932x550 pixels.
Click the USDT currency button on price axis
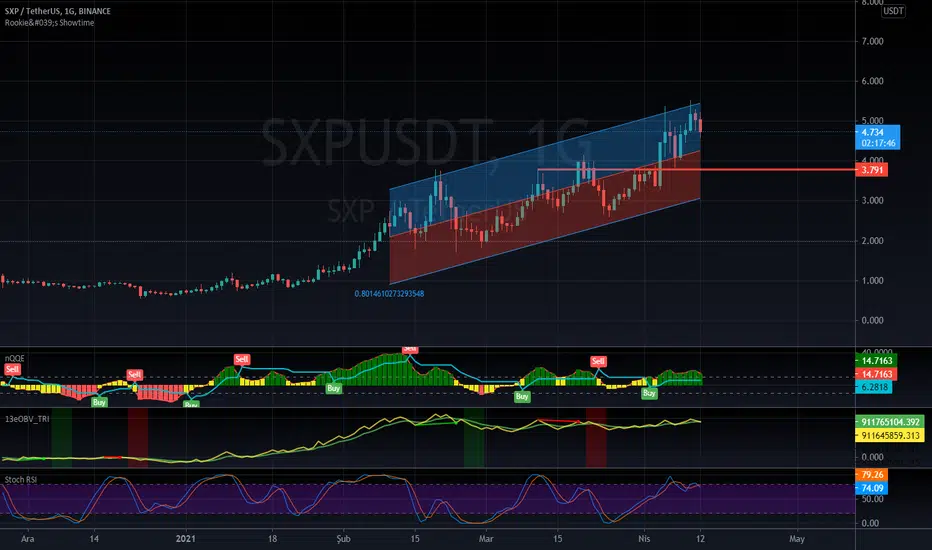pyautogui.click(x=893, y=11)
